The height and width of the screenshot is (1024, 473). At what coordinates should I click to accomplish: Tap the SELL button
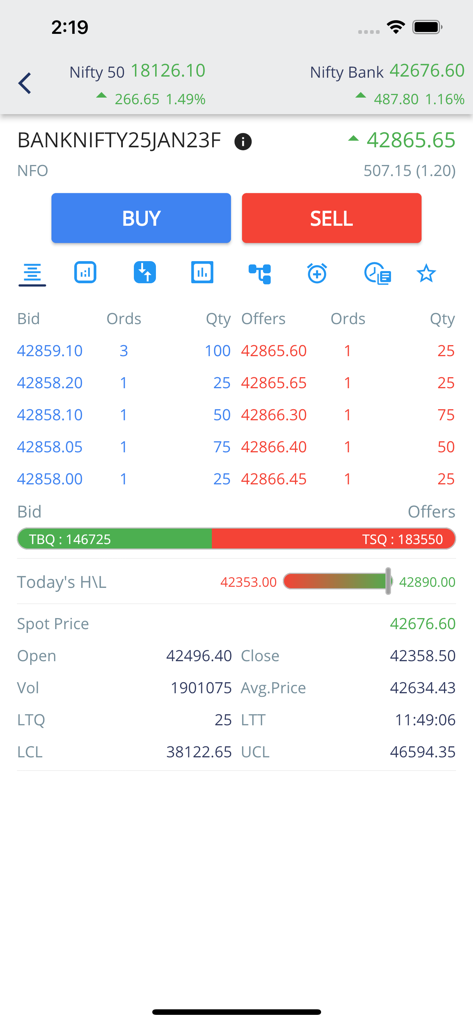[x=331, y=218]
